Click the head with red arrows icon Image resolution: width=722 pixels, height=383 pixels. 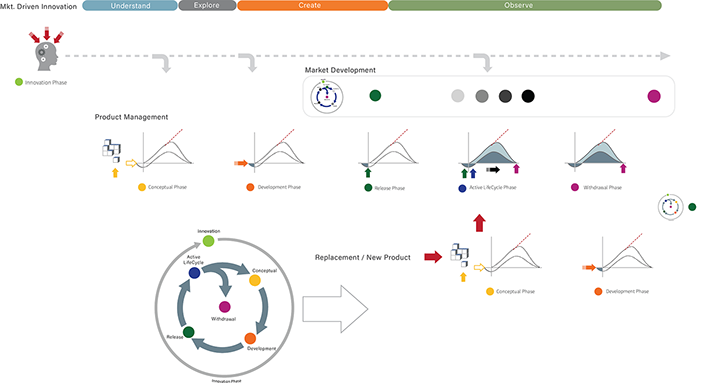click(x=46, y=49)
